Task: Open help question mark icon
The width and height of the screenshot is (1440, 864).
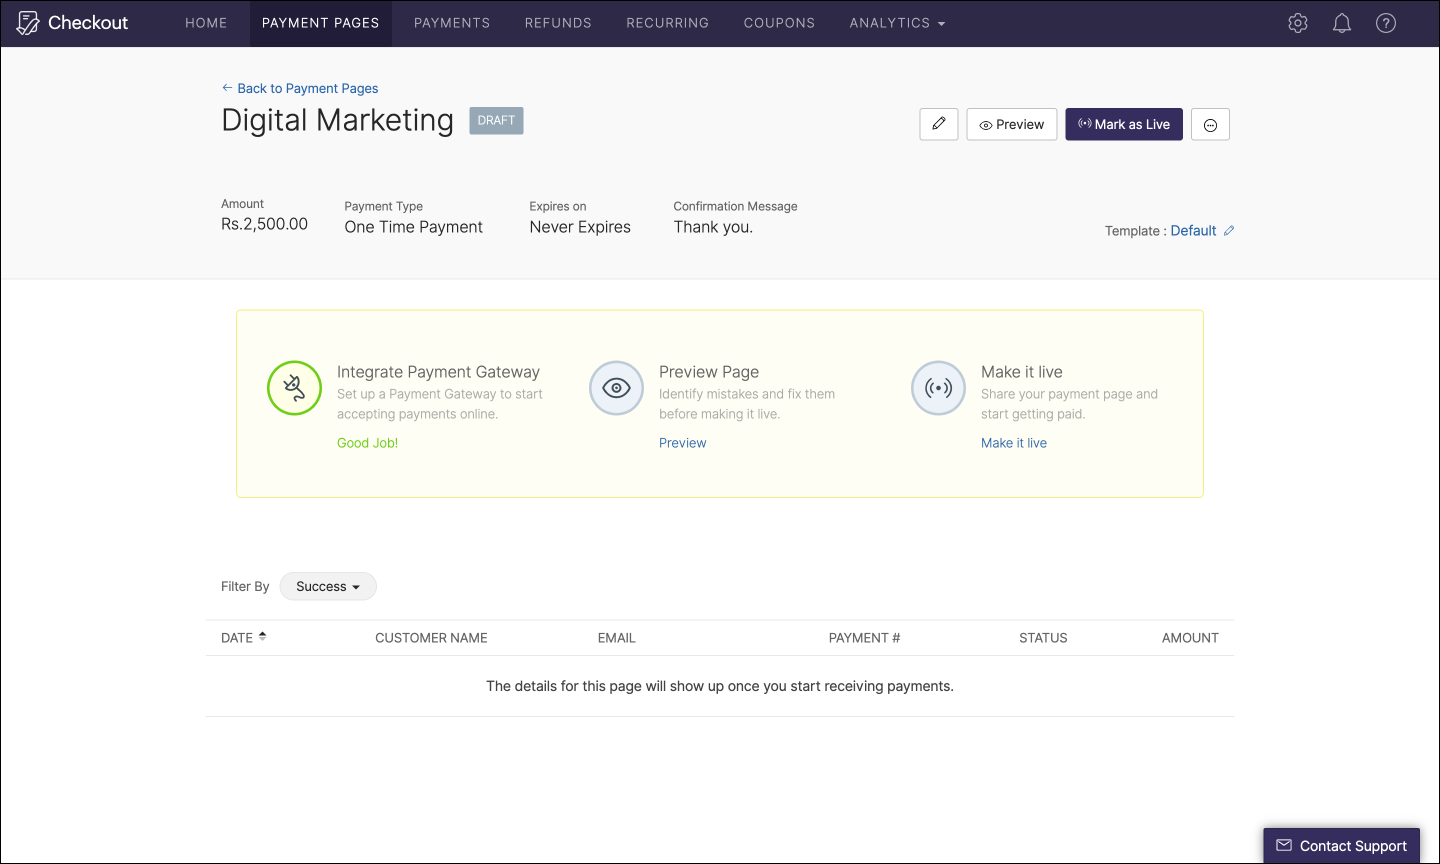Action: 1386,23
